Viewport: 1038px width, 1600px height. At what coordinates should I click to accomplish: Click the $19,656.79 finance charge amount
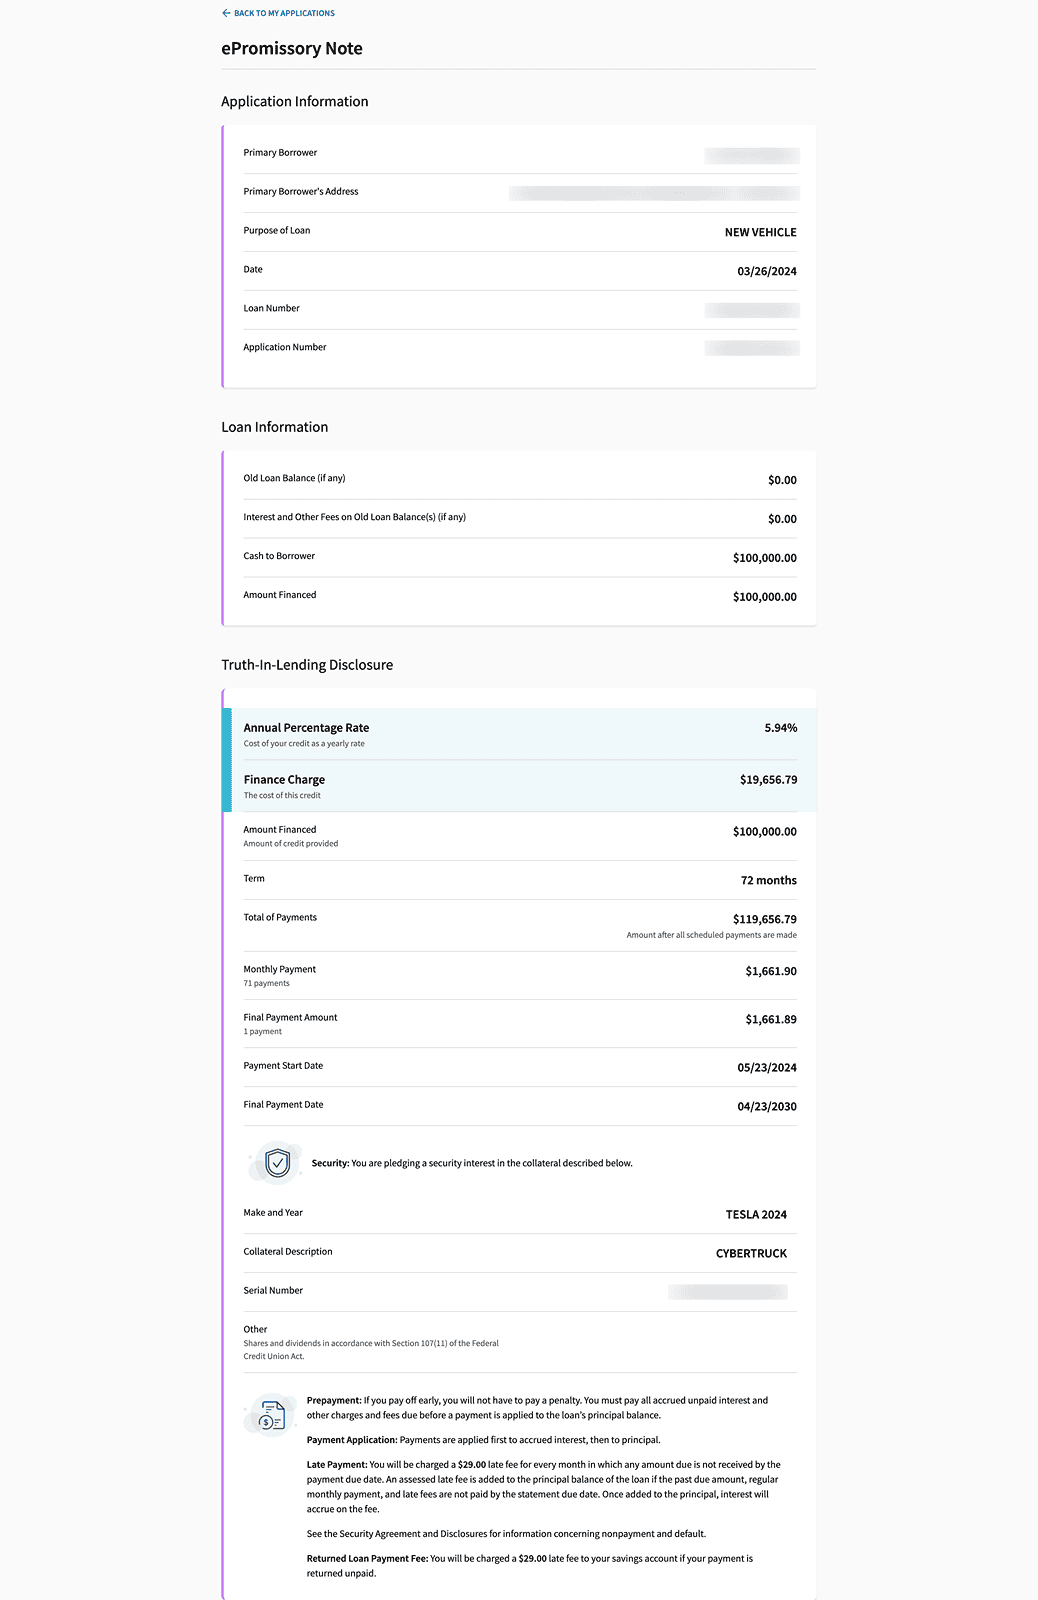(x=768, y=780)
